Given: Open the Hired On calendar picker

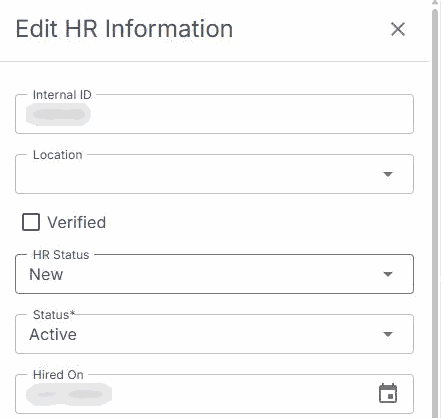Looking at the screenshot, I should tap(388, 393).
